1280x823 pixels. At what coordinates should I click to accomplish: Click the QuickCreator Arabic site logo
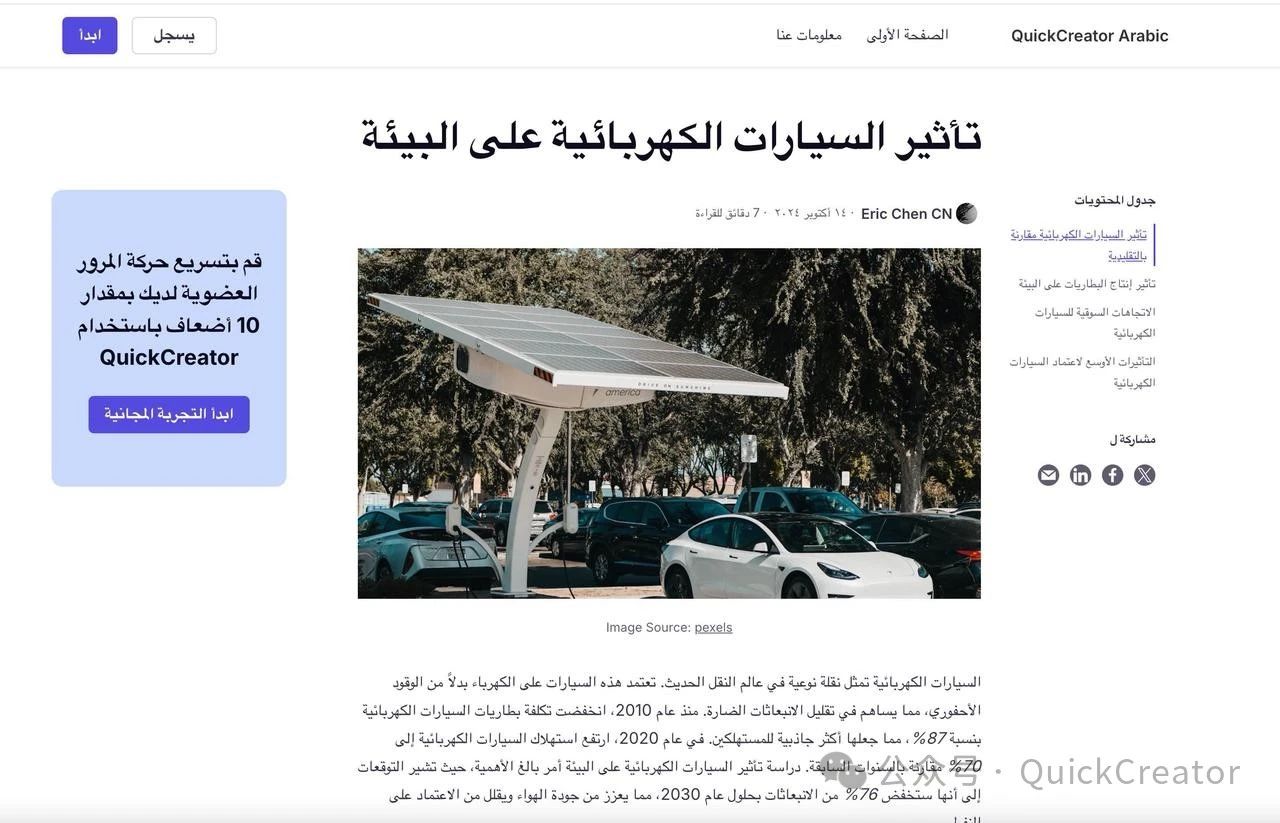coord(1089,36)
